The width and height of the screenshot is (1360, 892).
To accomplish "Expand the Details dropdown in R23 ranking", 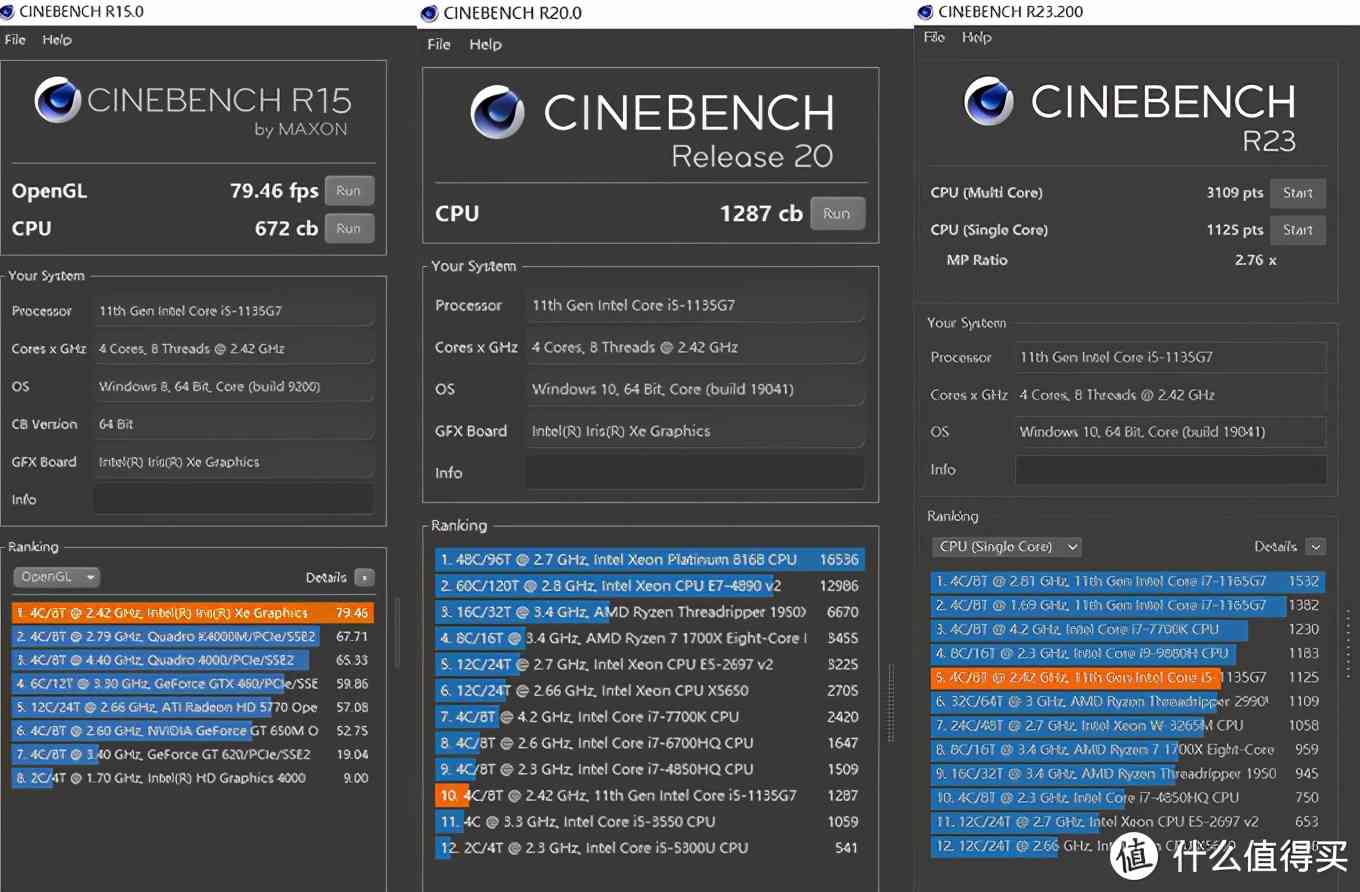I will (1315, 547).
